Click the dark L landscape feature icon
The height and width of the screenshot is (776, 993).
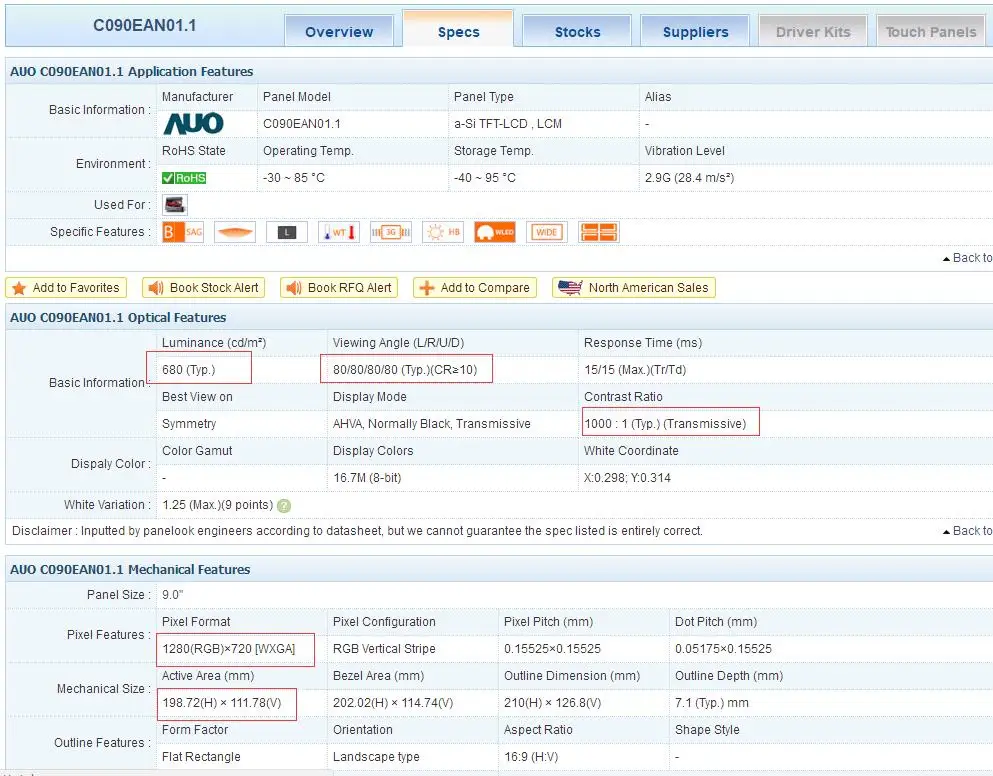point(287,232)
